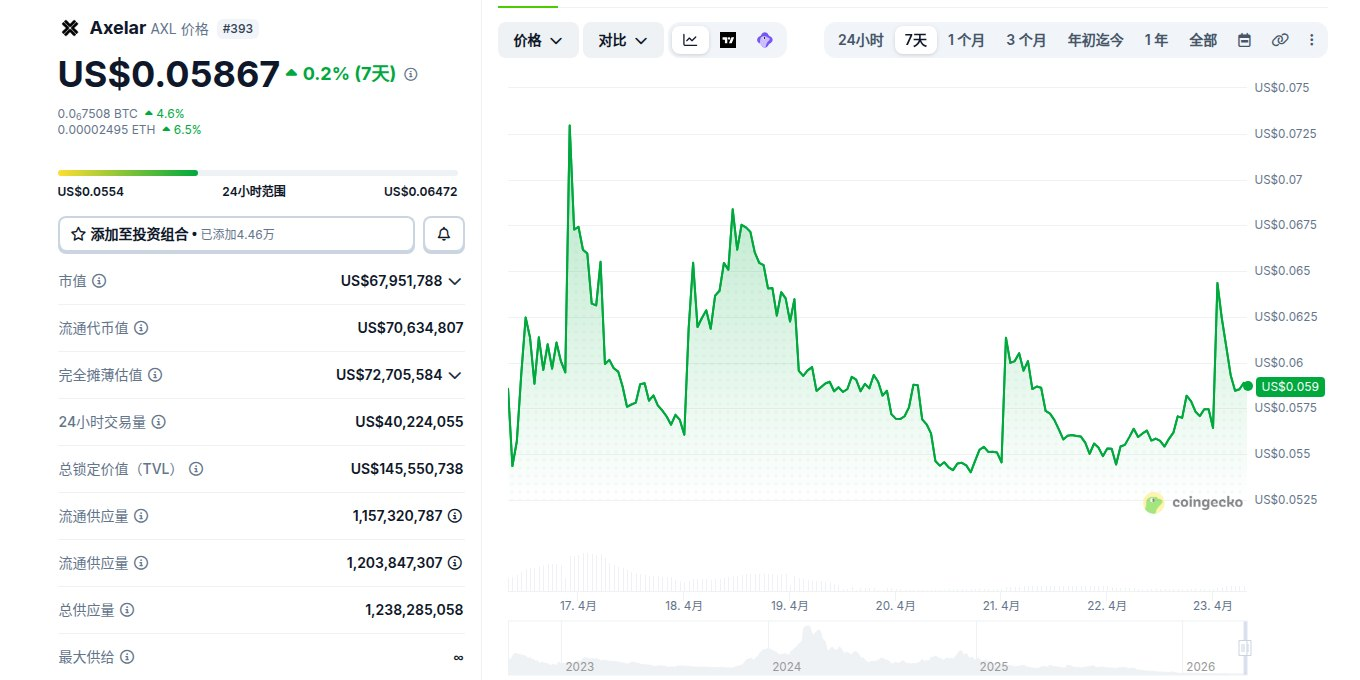This screenshot has height=680, width=1360.
Task: Expand the 完全摊薄估值 value chevron
Action: pos(455,375)
